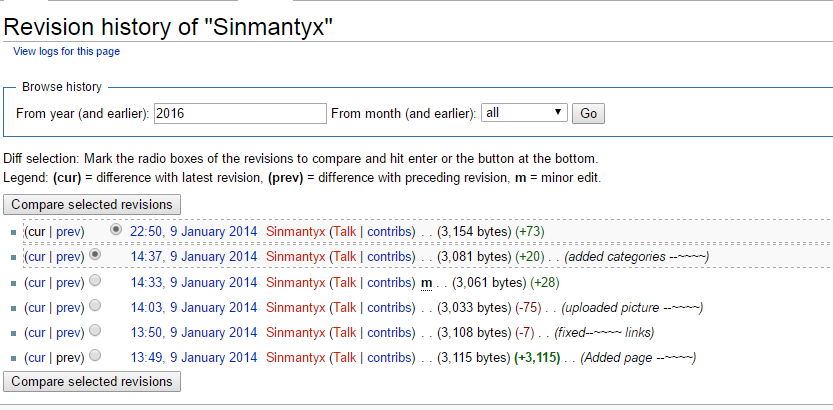
Task: Select the radio button for 14:37 revision
Action: tap(95, 254)
